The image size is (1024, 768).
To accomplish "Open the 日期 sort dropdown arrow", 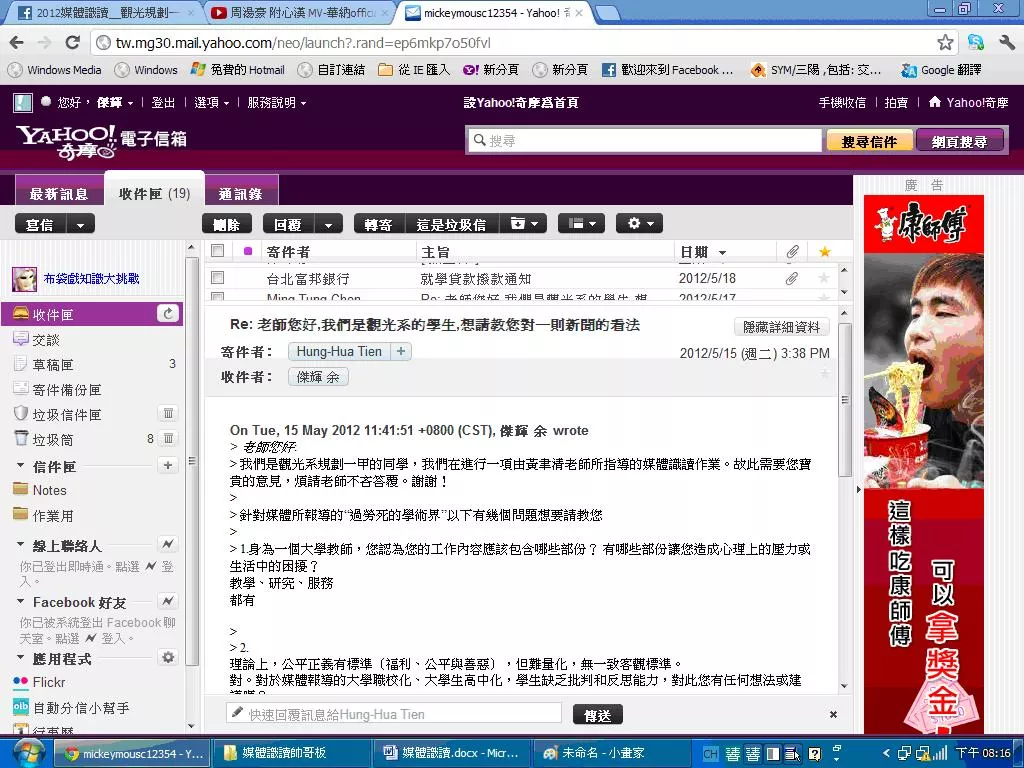I will (722, 253).
